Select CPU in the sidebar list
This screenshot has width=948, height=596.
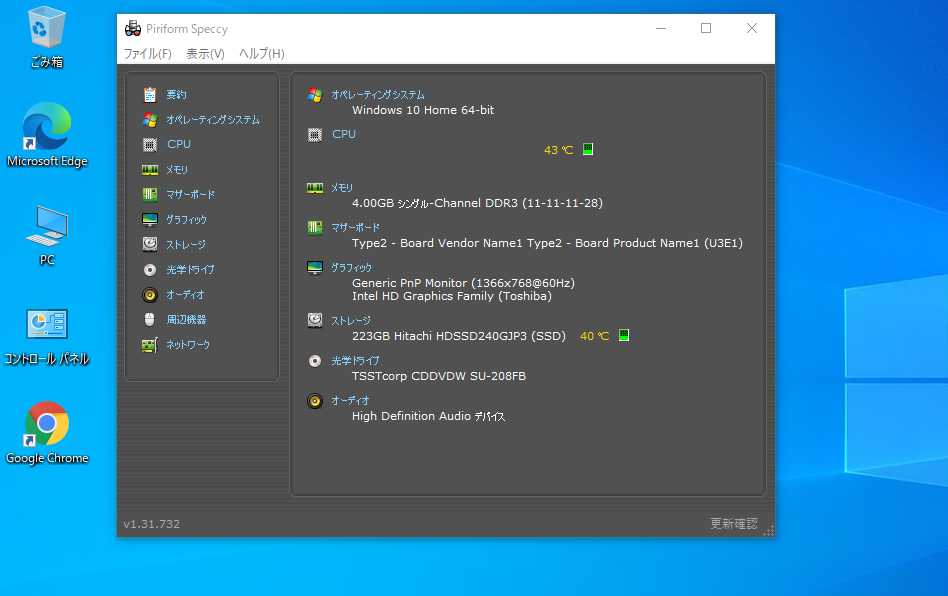coord(179,144)
